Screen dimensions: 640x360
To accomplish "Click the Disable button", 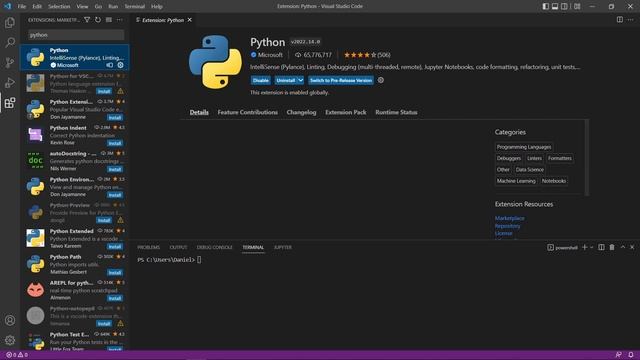I will tap(260, 80).
